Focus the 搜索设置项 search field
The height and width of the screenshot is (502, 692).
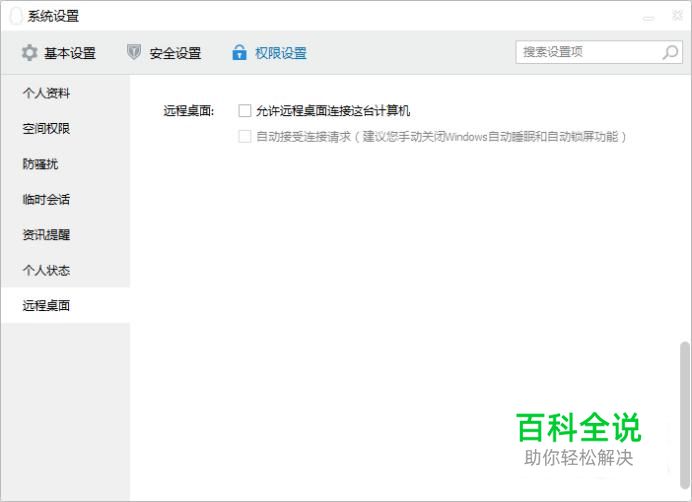pos(599,52)
